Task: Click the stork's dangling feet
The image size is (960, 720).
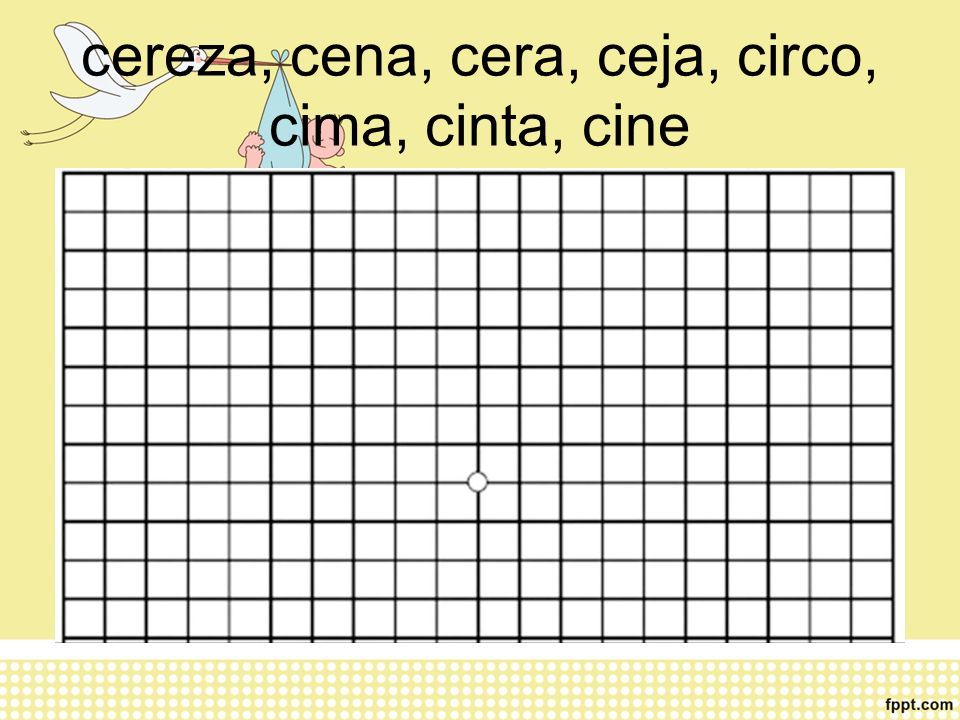Action: (29, 137)
